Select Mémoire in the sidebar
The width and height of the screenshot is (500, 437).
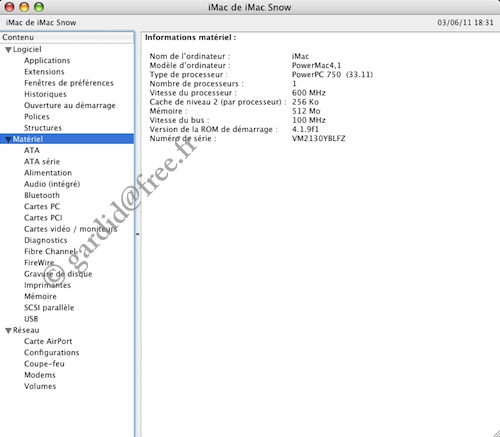pyautogui.click(x=40, y=297)
